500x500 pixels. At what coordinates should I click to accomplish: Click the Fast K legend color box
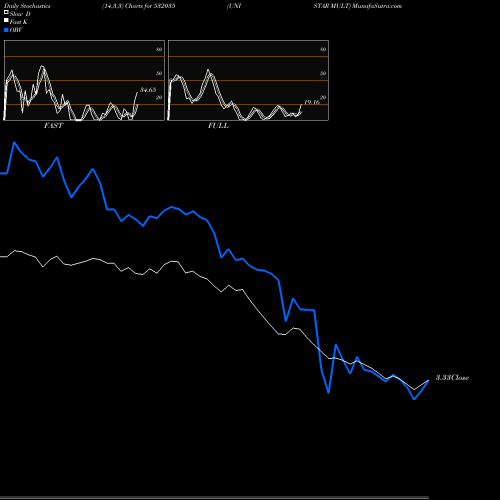(6, 20)
